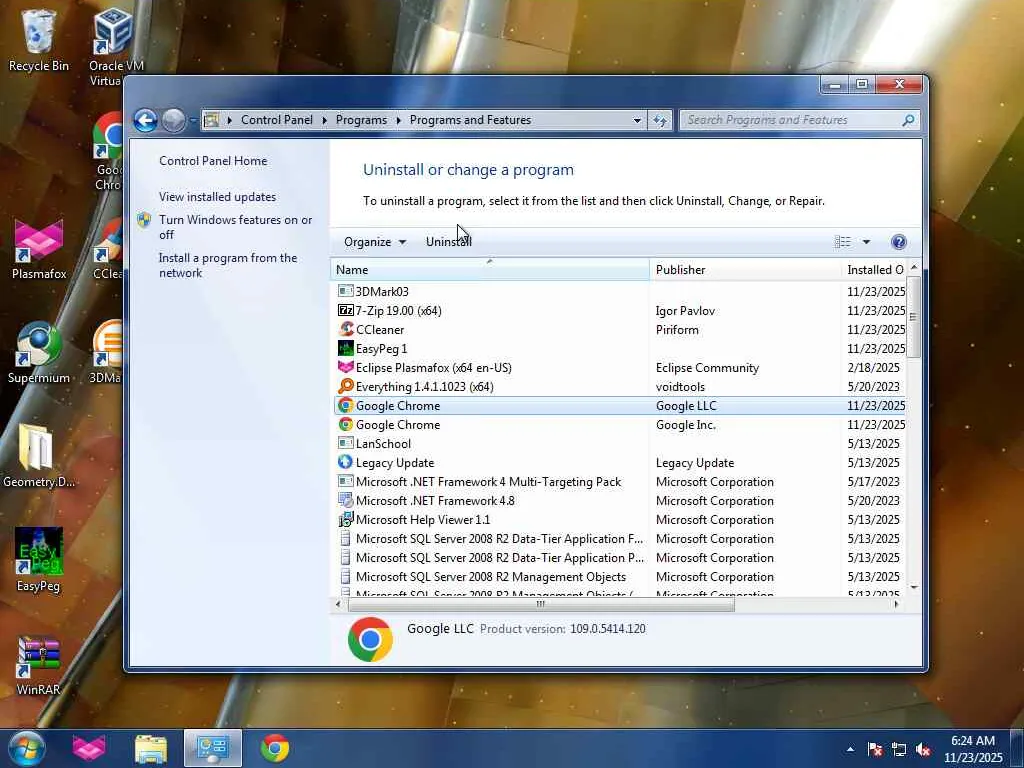Open Turn Windows features on or off
This screenshot has width=1024, height=768.
pos(235,227)
